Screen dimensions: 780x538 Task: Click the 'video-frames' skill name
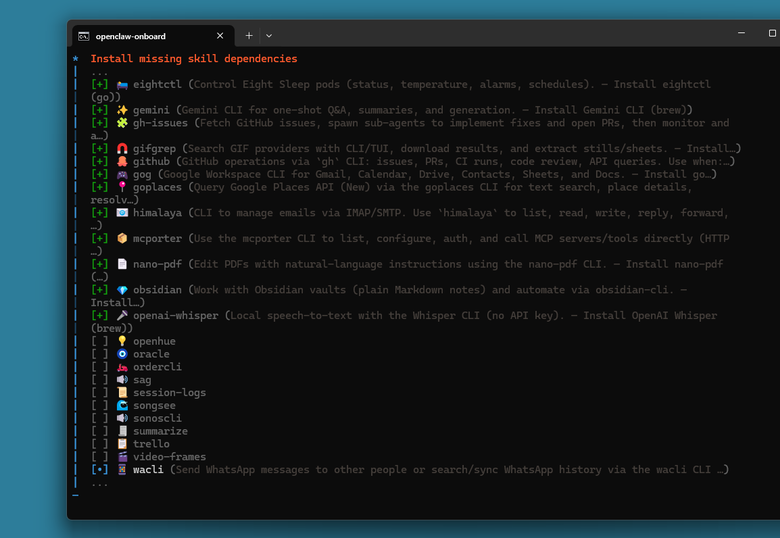[169, 457]
